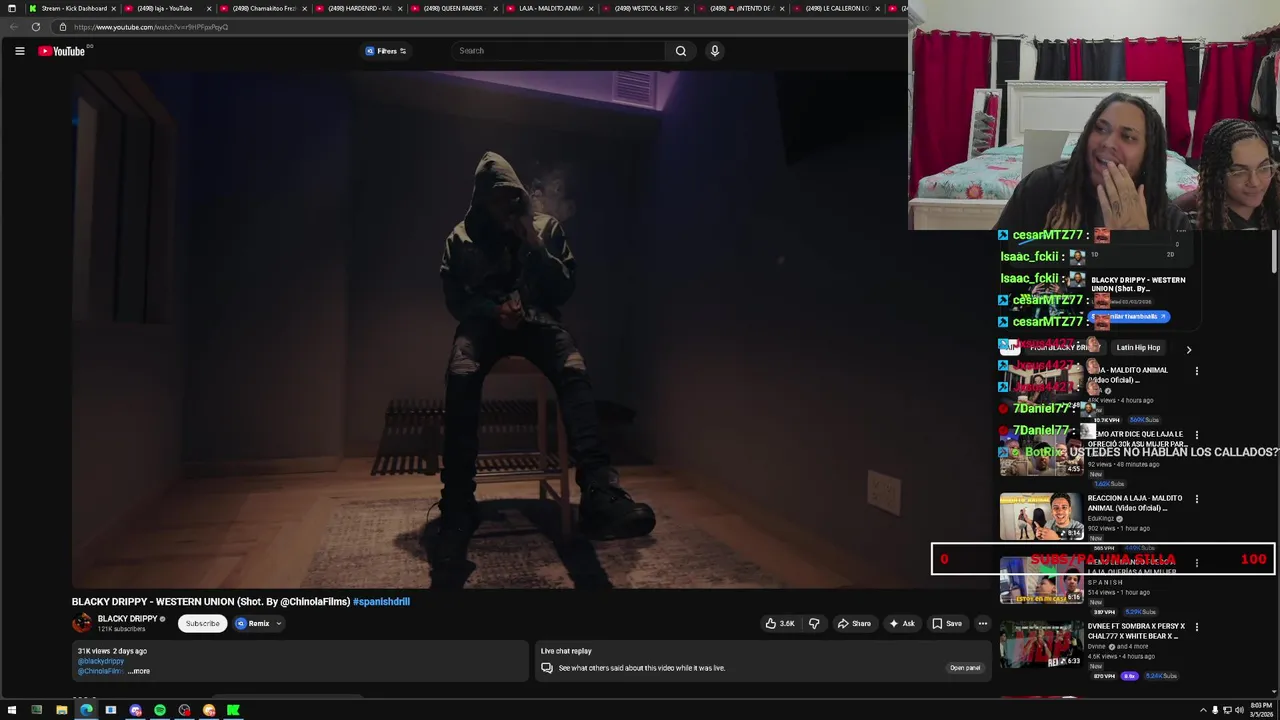
Task: Dislike the video with thumbs down
Action: (x=814, y=624)
